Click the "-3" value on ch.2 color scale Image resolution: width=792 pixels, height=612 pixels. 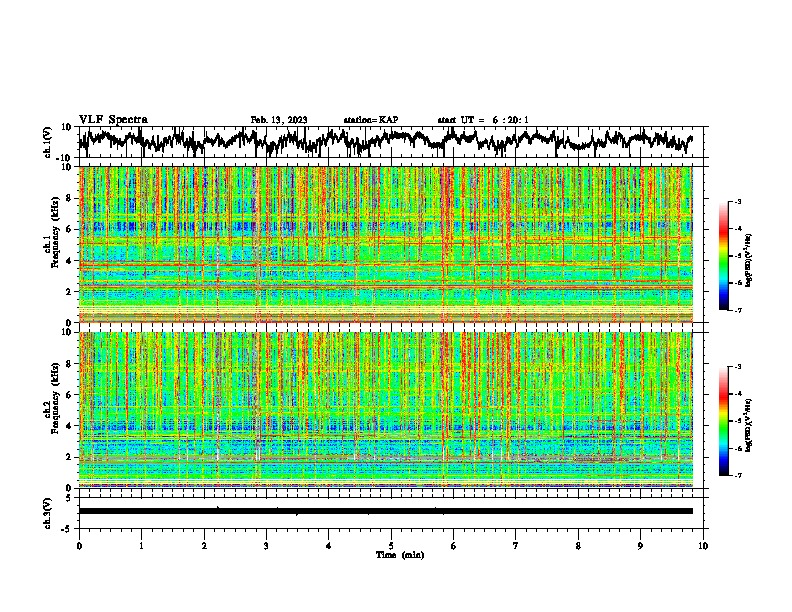point(738,367)
